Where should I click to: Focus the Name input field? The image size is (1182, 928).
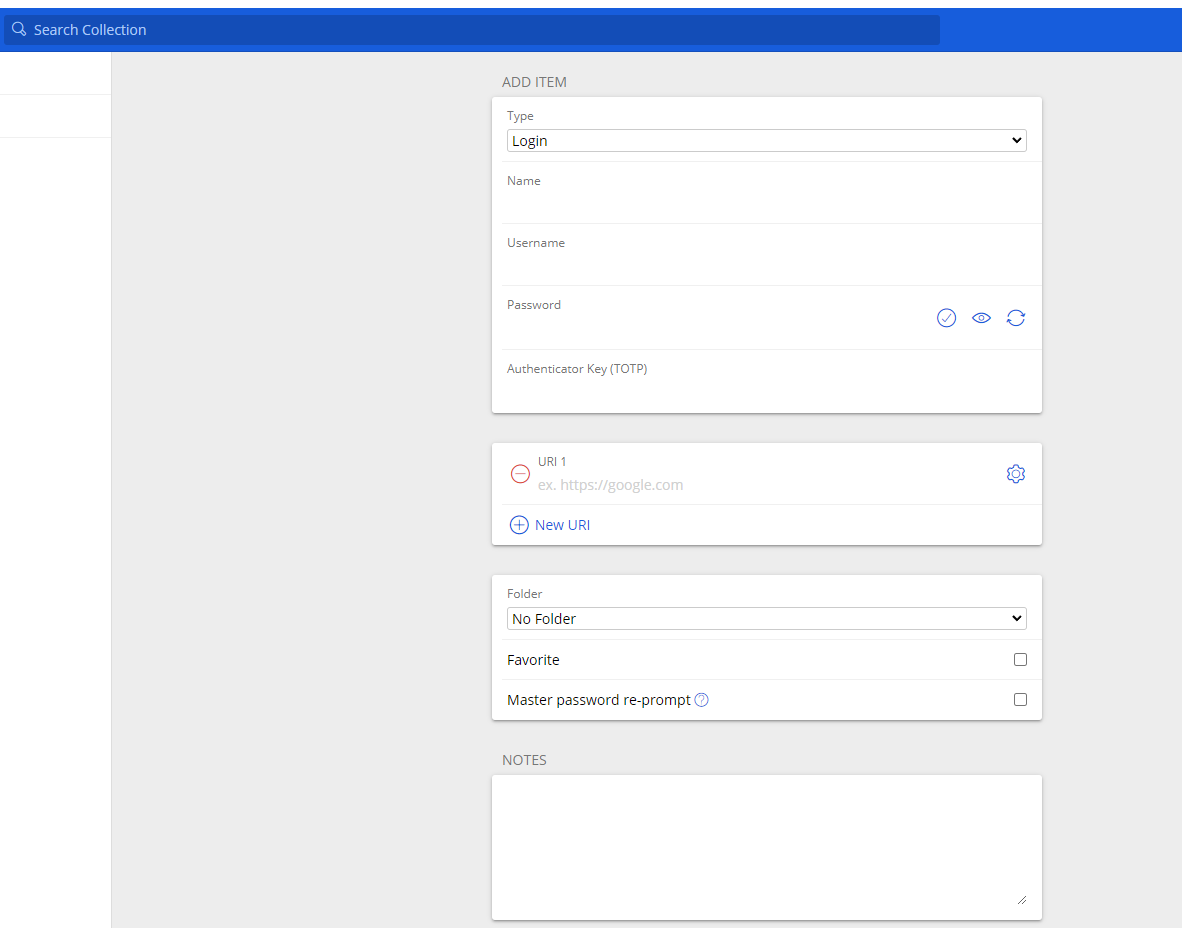click(x=766, y=204)
